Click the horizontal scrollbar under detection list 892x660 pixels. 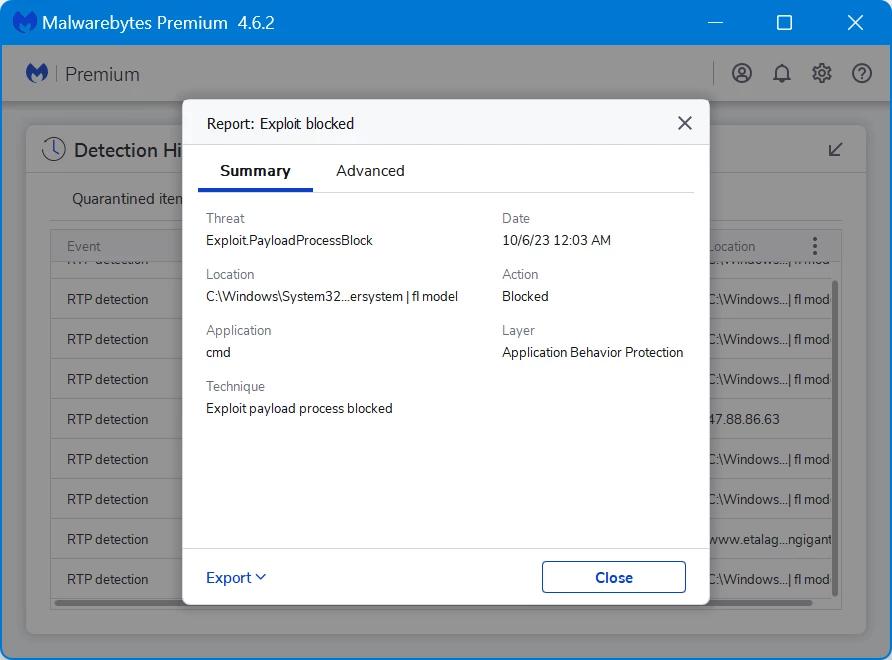click(x=433, y=603)
